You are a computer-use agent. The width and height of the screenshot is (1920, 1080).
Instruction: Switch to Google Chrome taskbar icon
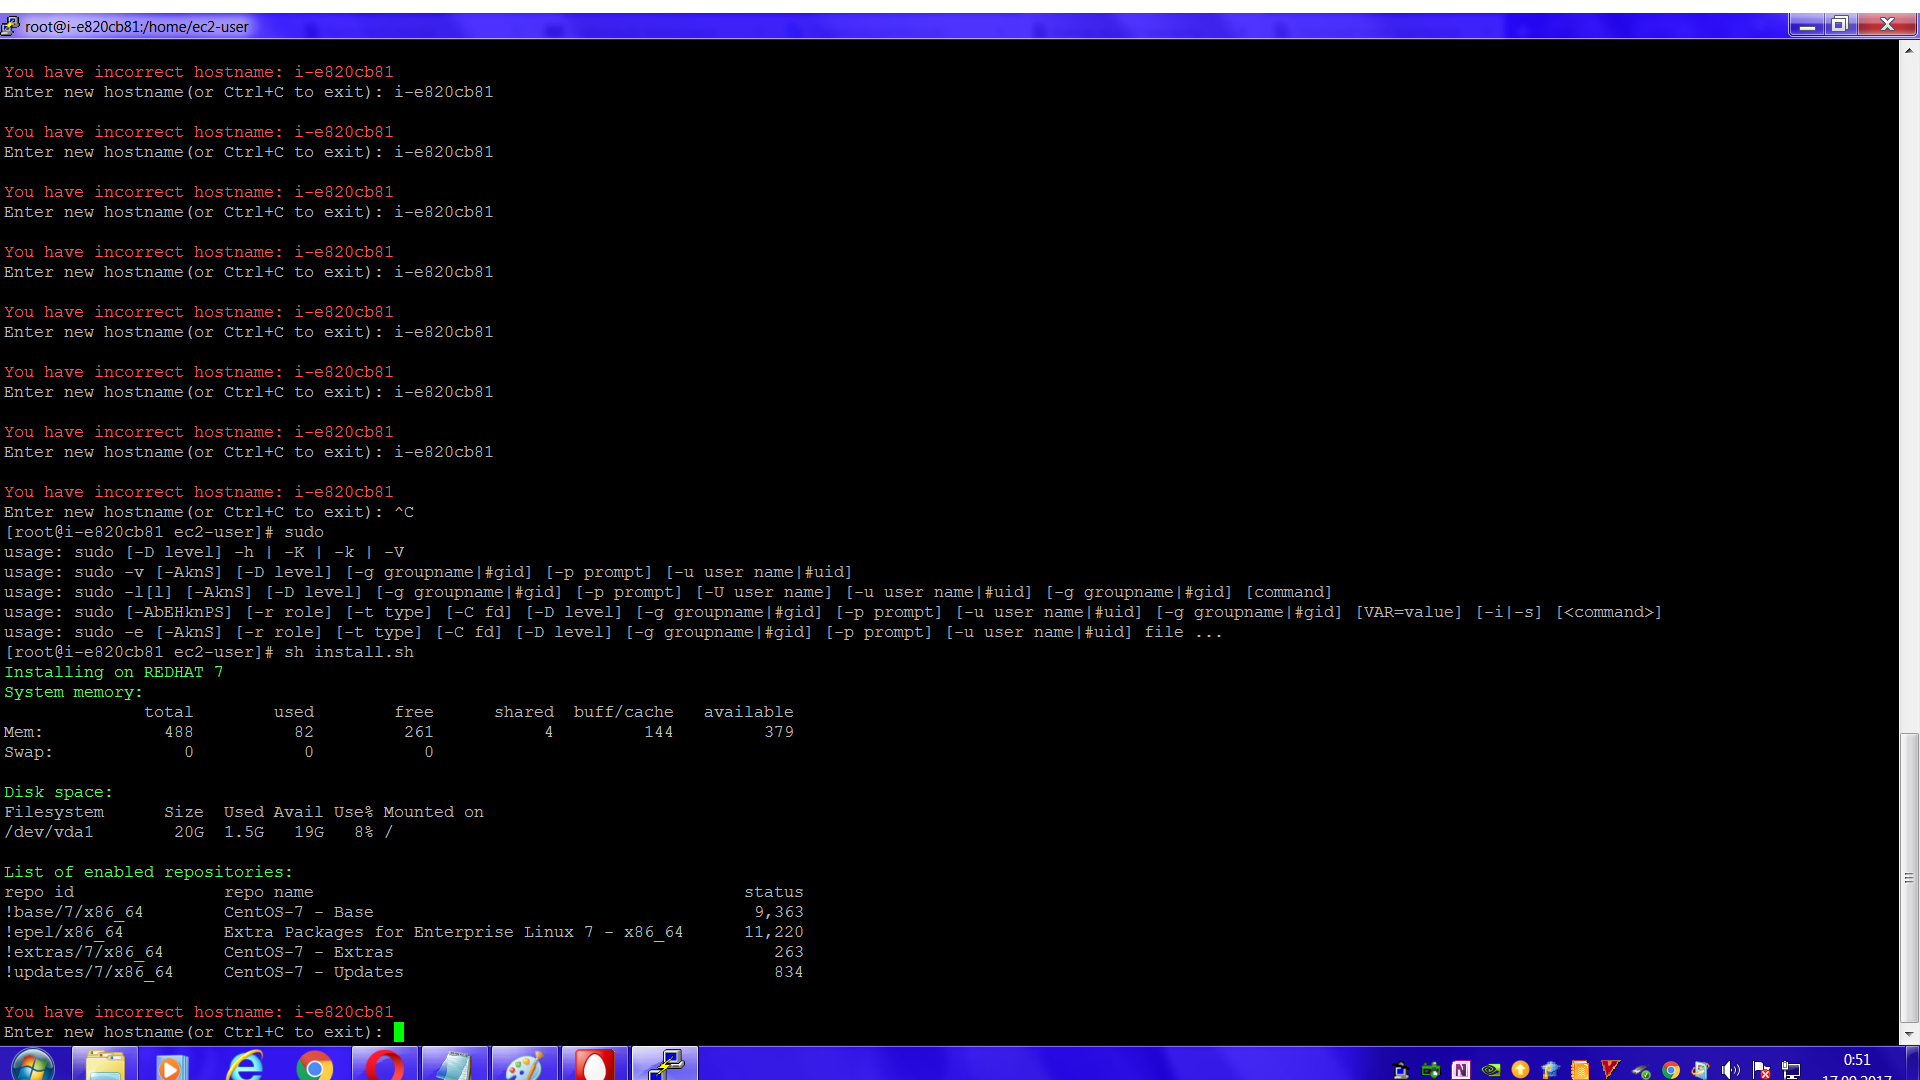pyautogui.click(x=314, y=1066)
